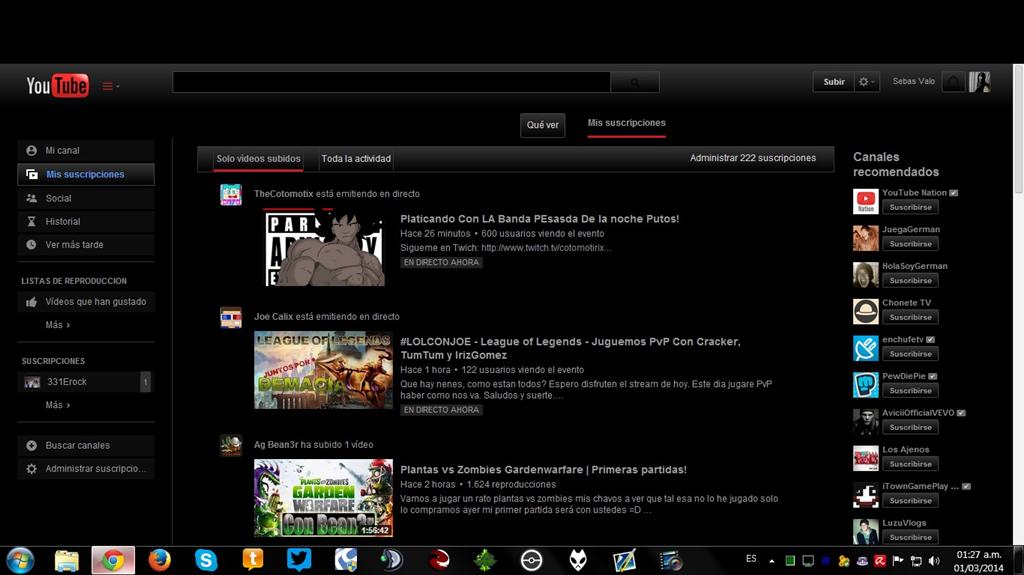The image size is (1024, 575).
Task: Switch to Toda la actividad tab
Action: 356,159
